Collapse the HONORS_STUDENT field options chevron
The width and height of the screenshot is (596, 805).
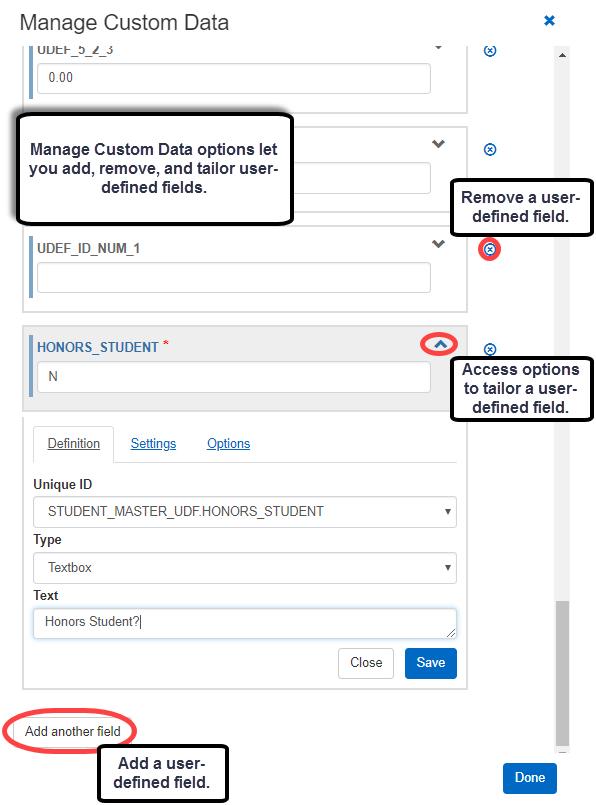[x=440, y=344]
